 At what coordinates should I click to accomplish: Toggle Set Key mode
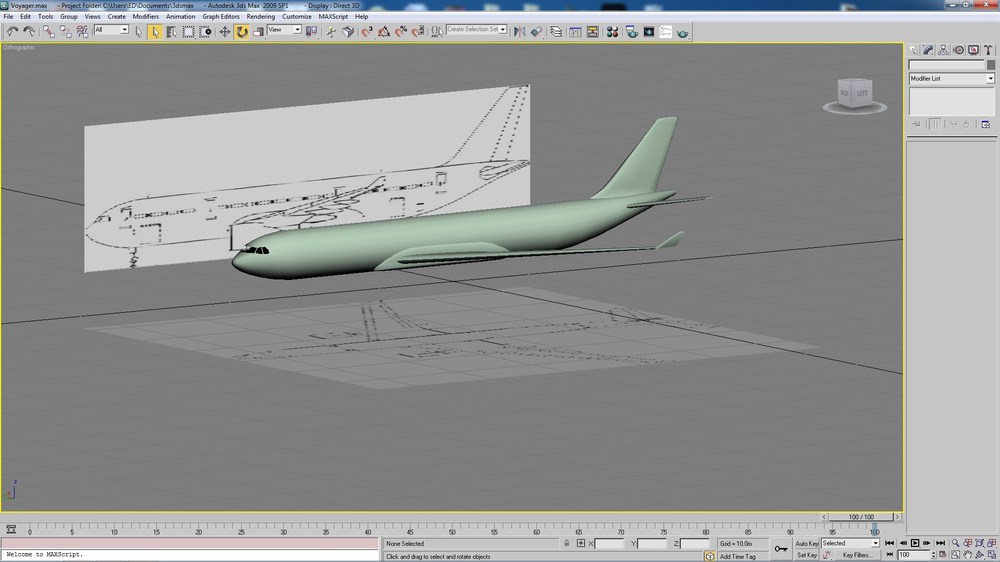[806, 555]
